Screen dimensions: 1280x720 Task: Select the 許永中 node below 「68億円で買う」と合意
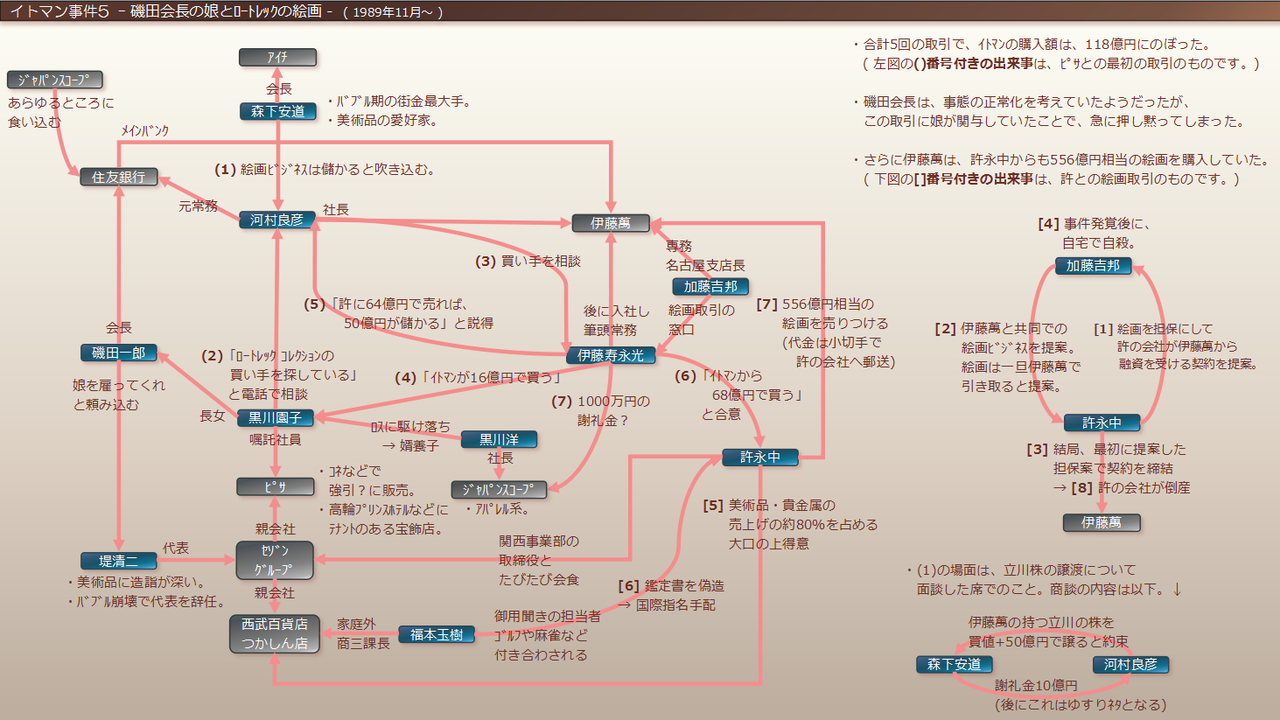point(761,457)
